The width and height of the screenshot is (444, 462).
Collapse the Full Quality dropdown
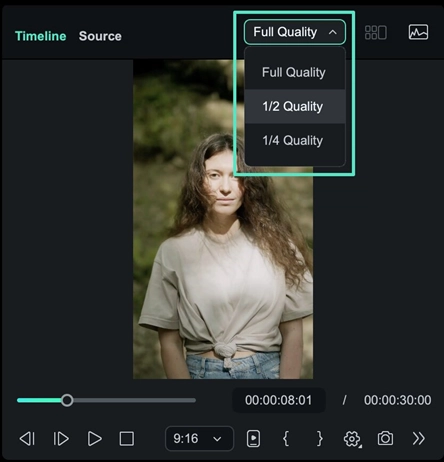click(295, 32)
